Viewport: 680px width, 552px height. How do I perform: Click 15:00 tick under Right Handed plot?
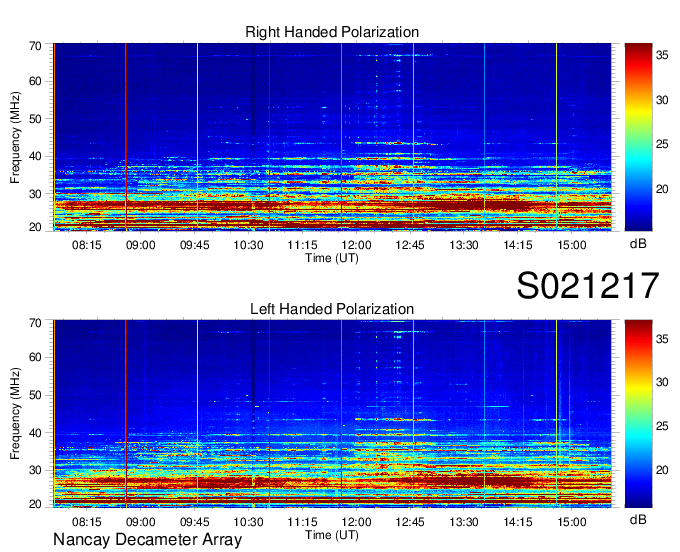[x=572, y=245]
